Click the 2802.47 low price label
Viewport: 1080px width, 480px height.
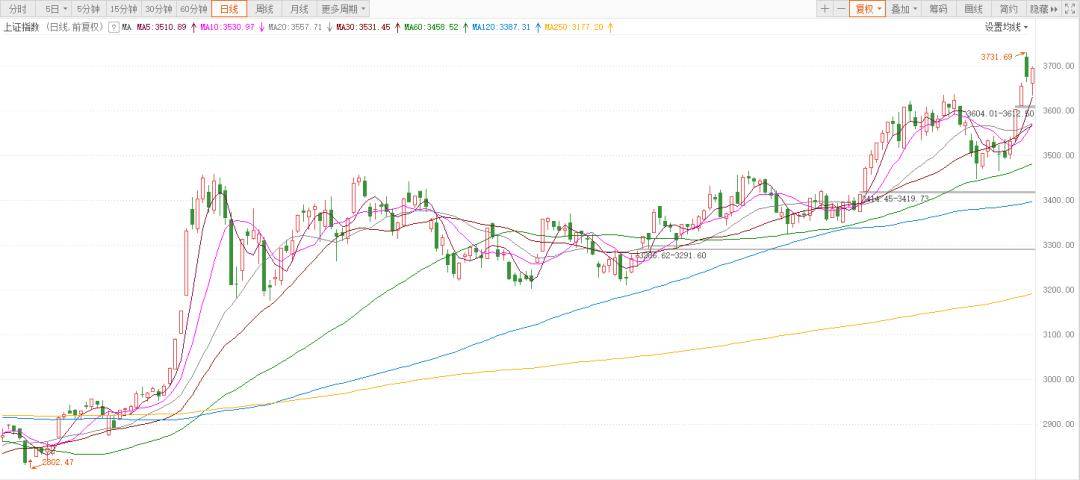pos(57,462)
